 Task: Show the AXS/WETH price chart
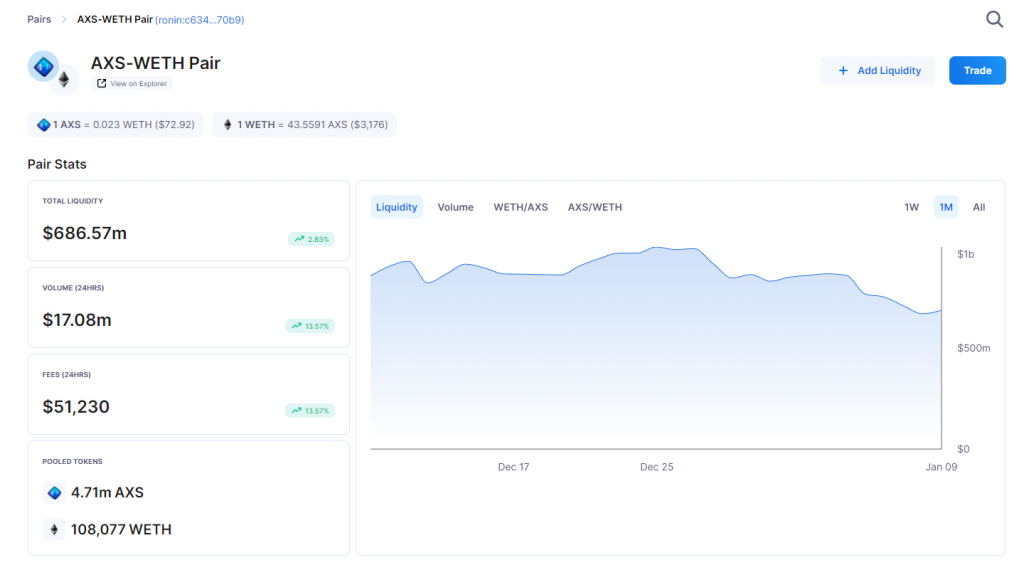point(595,207)
